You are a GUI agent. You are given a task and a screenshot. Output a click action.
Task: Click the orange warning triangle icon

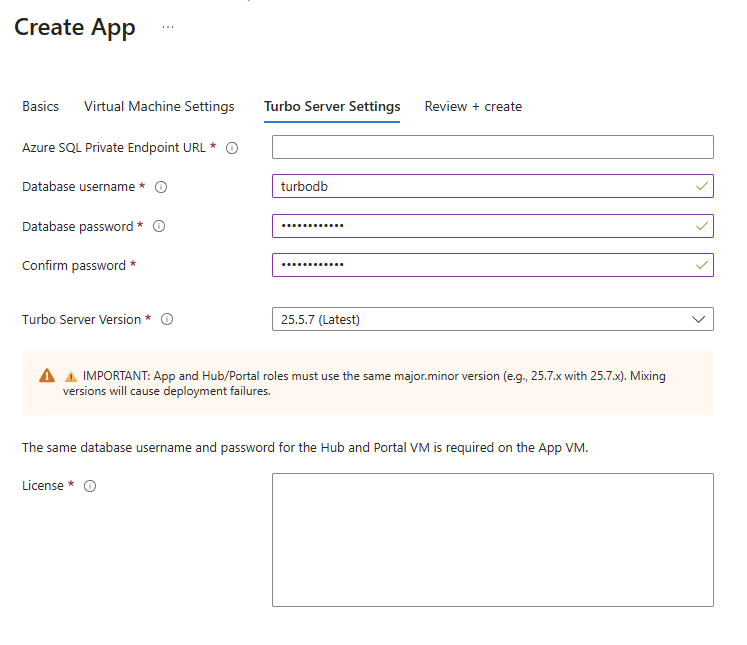click(47, 376)
